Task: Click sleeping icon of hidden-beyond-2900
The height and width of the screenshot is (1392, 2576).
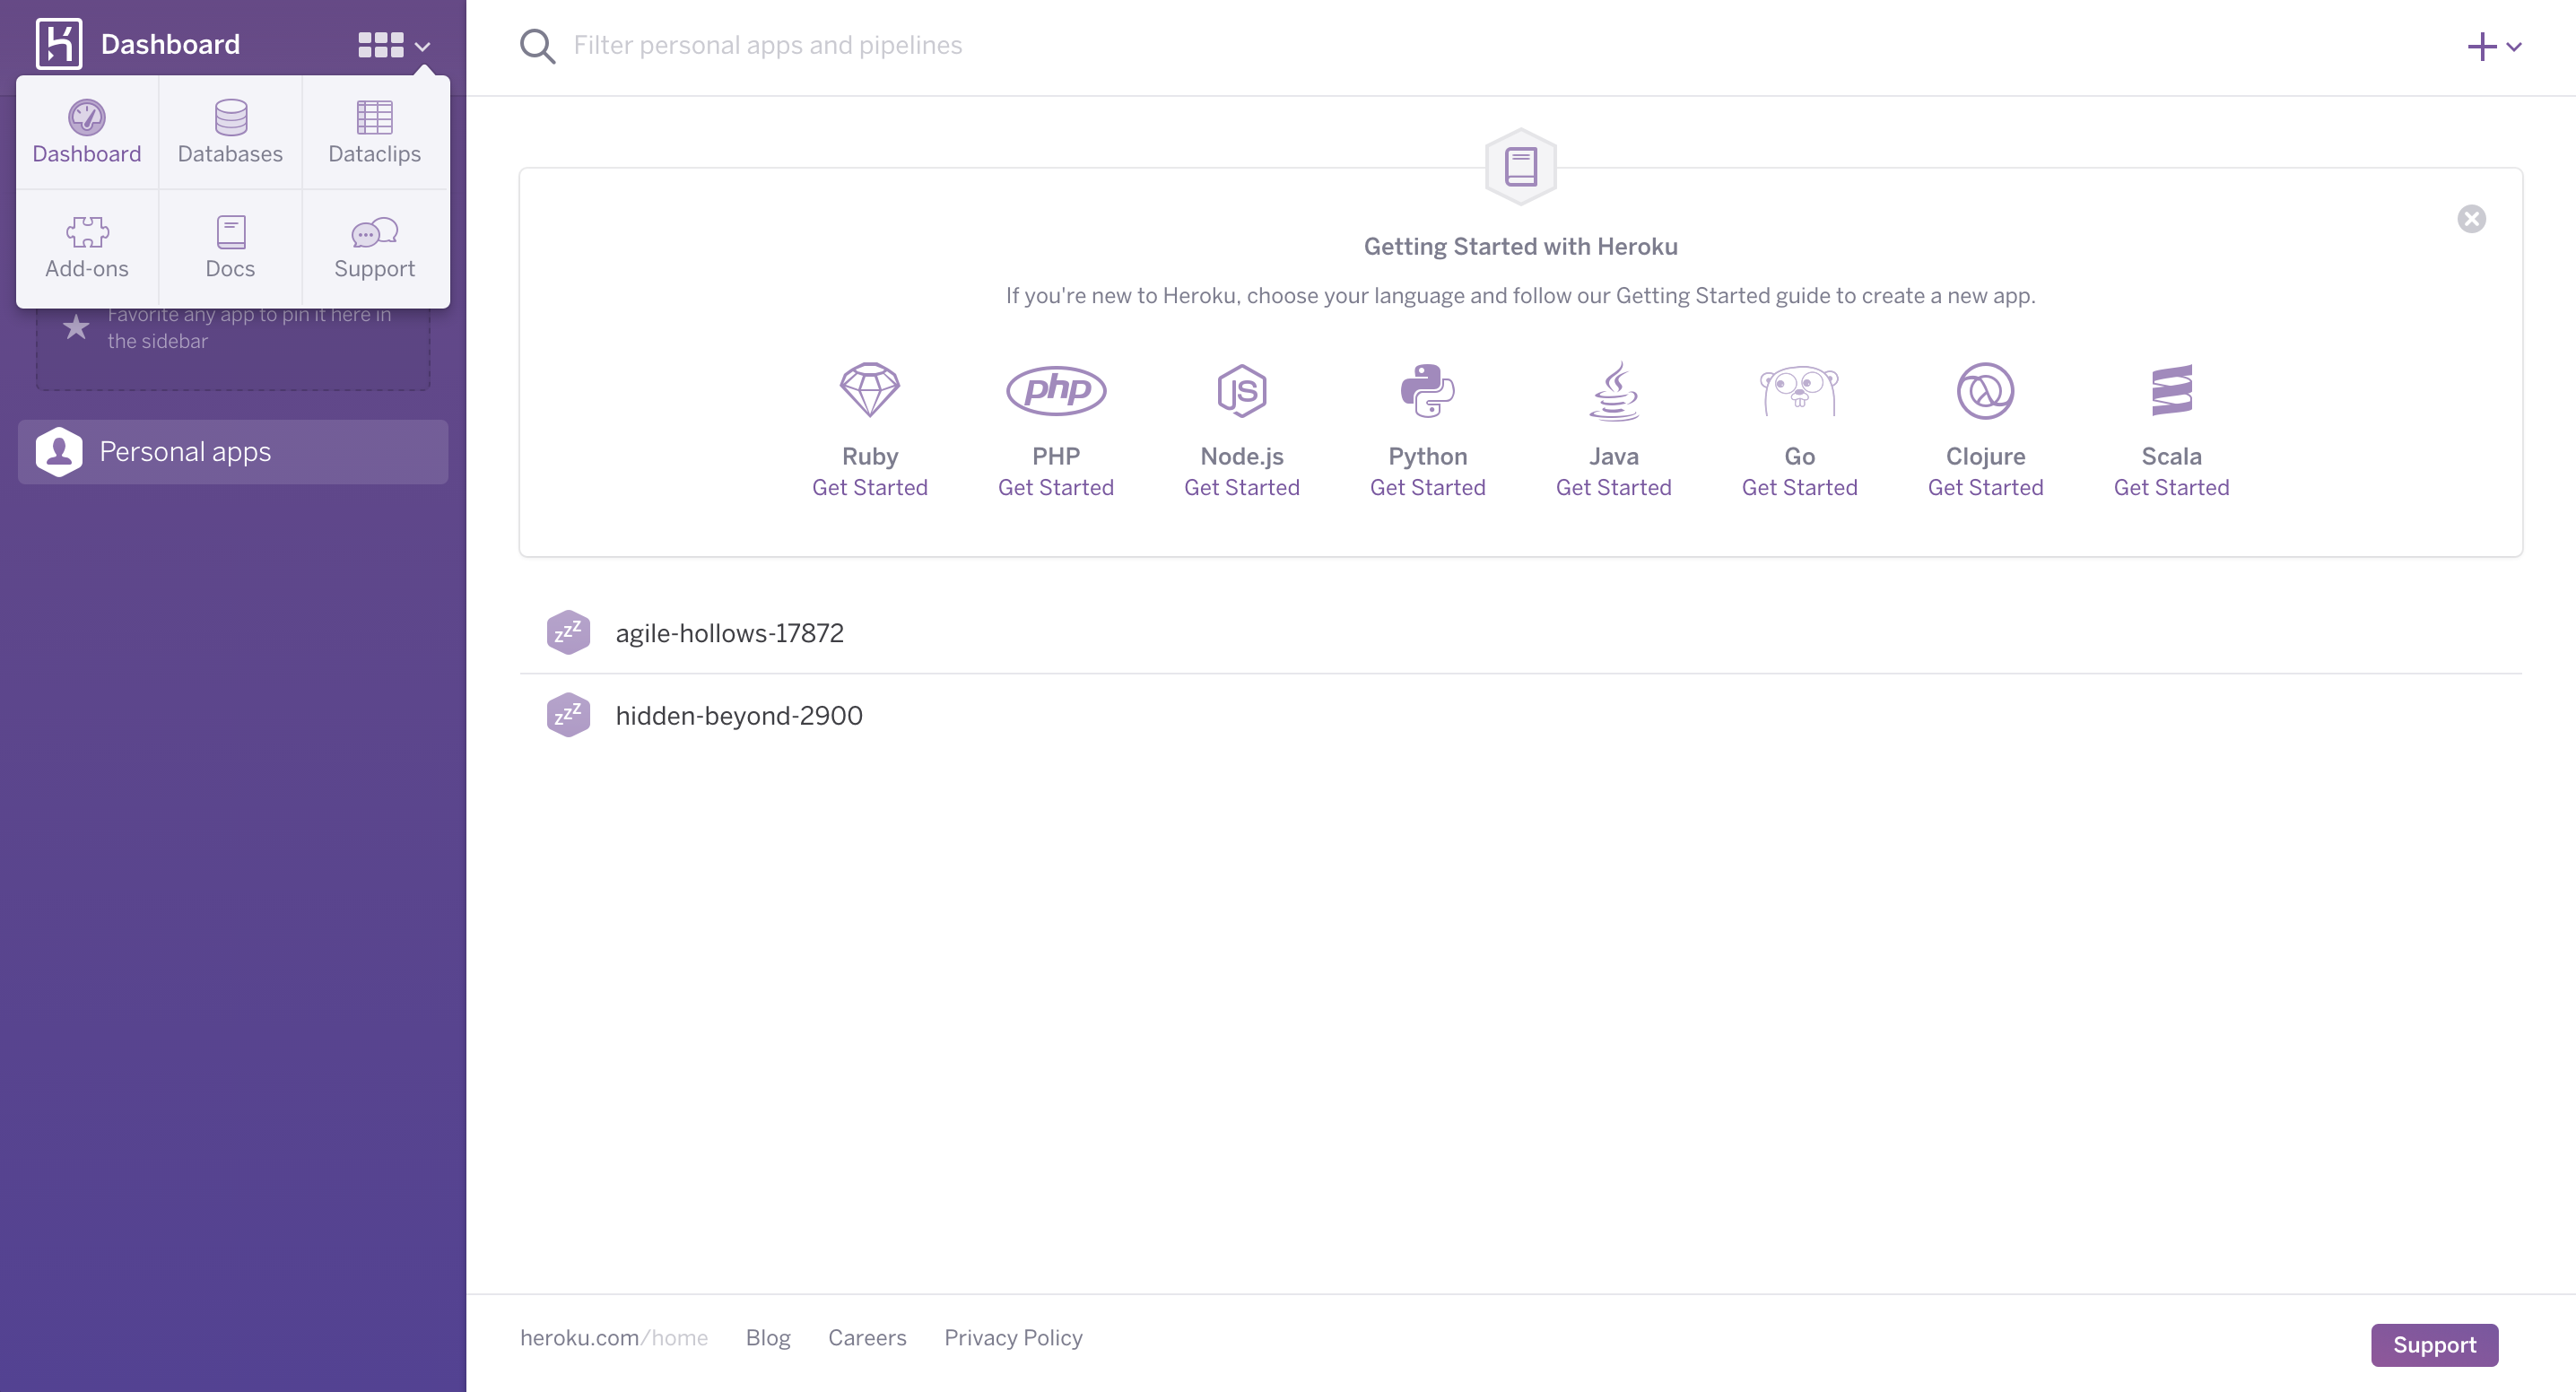Action: point(568,715)
